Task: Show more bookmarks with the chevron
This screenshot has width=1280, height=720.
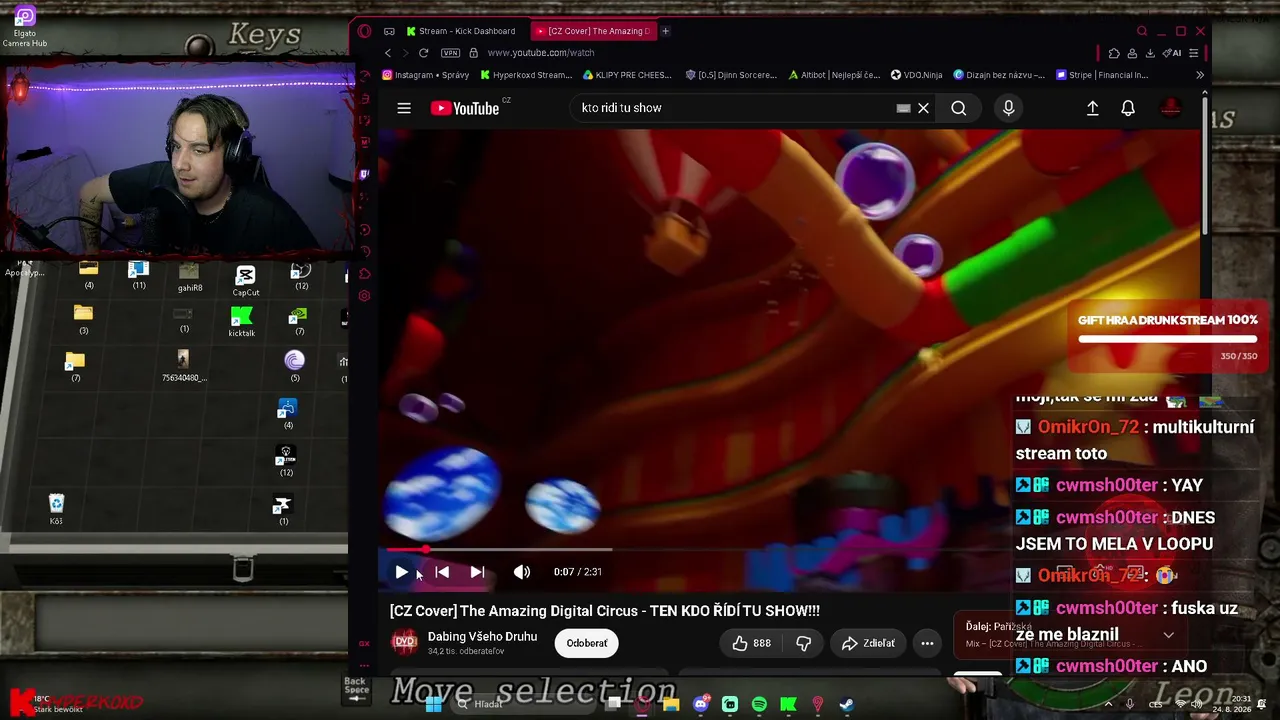Action: (x=1200, y=75)
